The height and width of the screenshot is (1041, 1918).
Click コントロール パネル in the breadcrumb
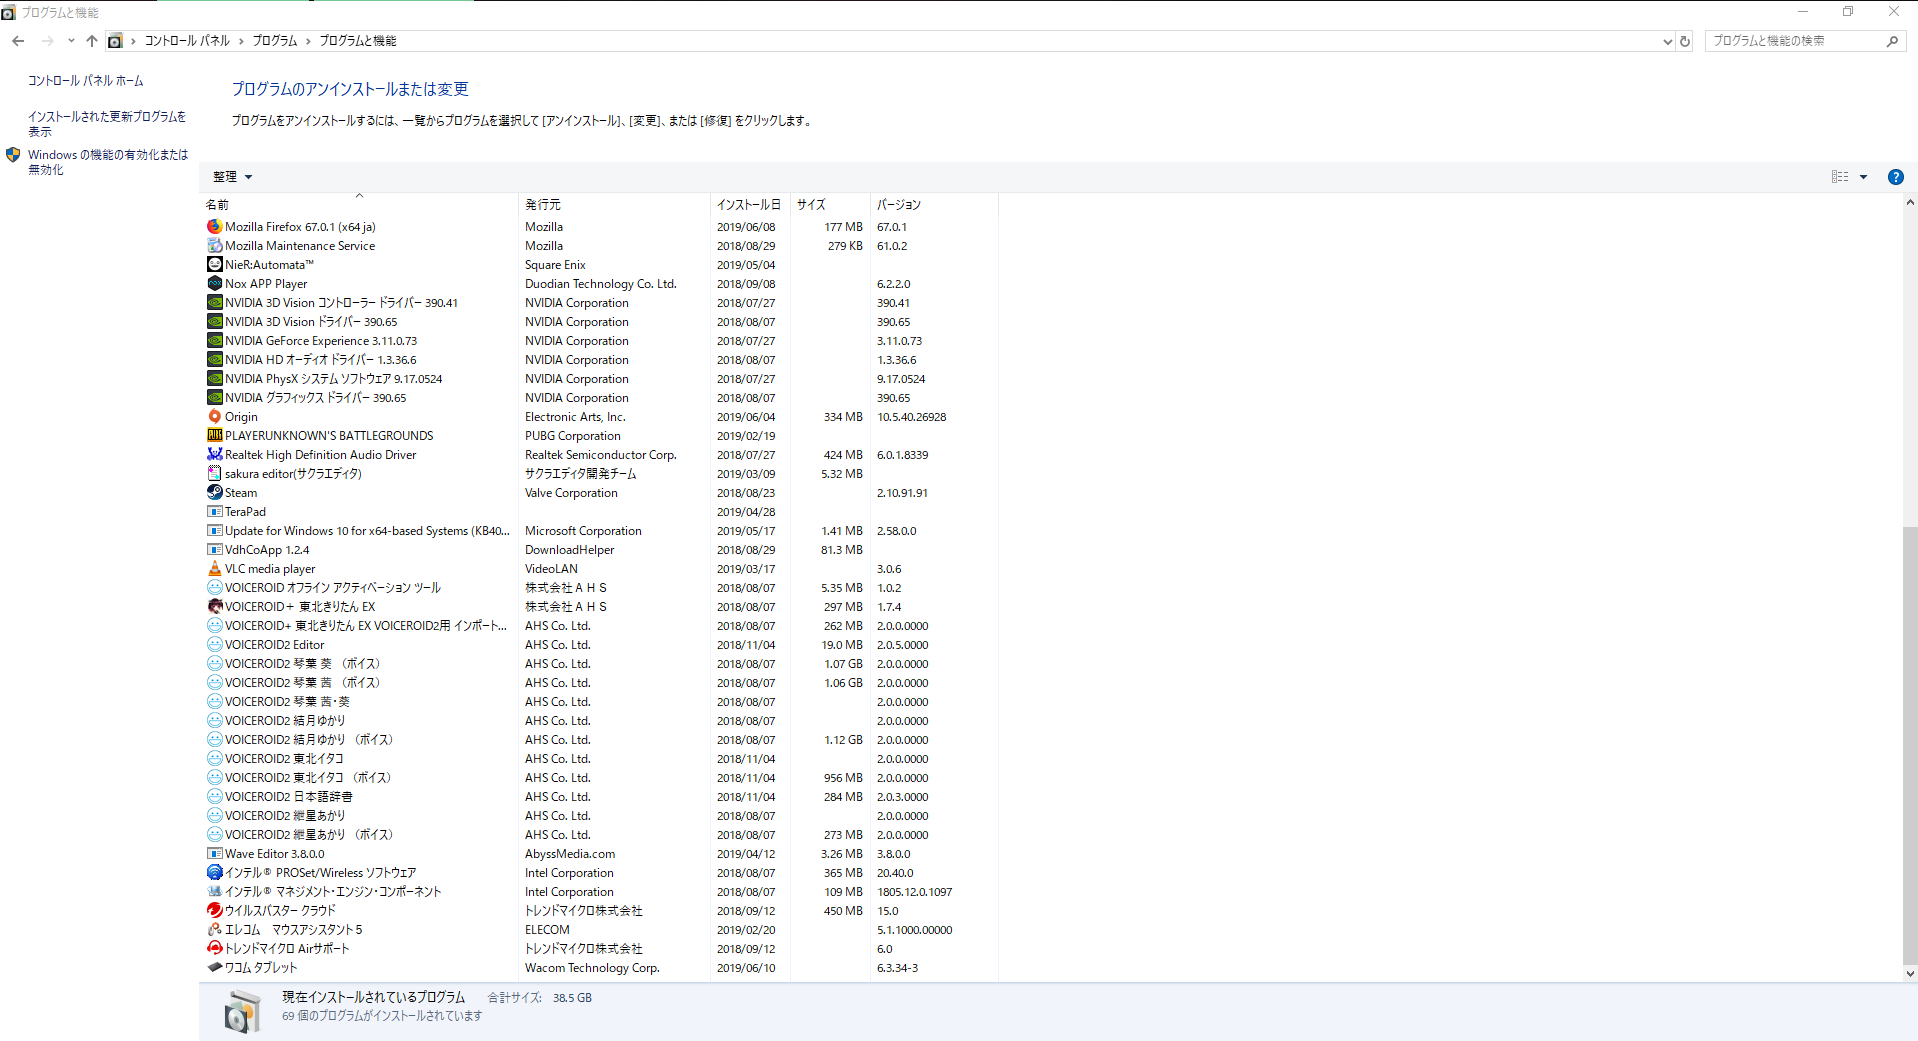pos(187,41)
